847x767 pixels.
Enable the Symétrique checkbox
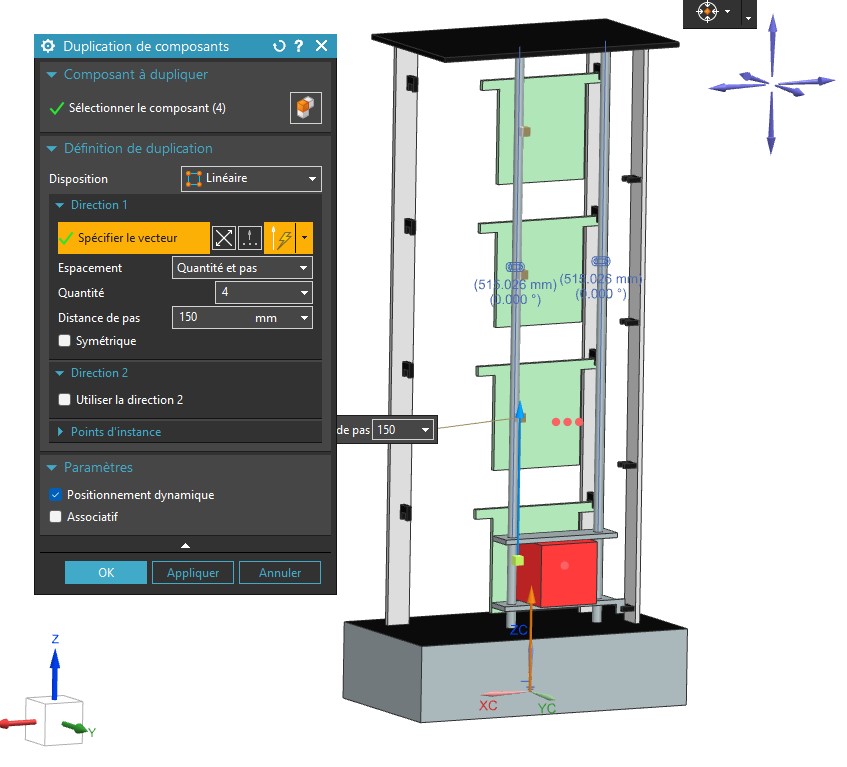tap(65, 341)
